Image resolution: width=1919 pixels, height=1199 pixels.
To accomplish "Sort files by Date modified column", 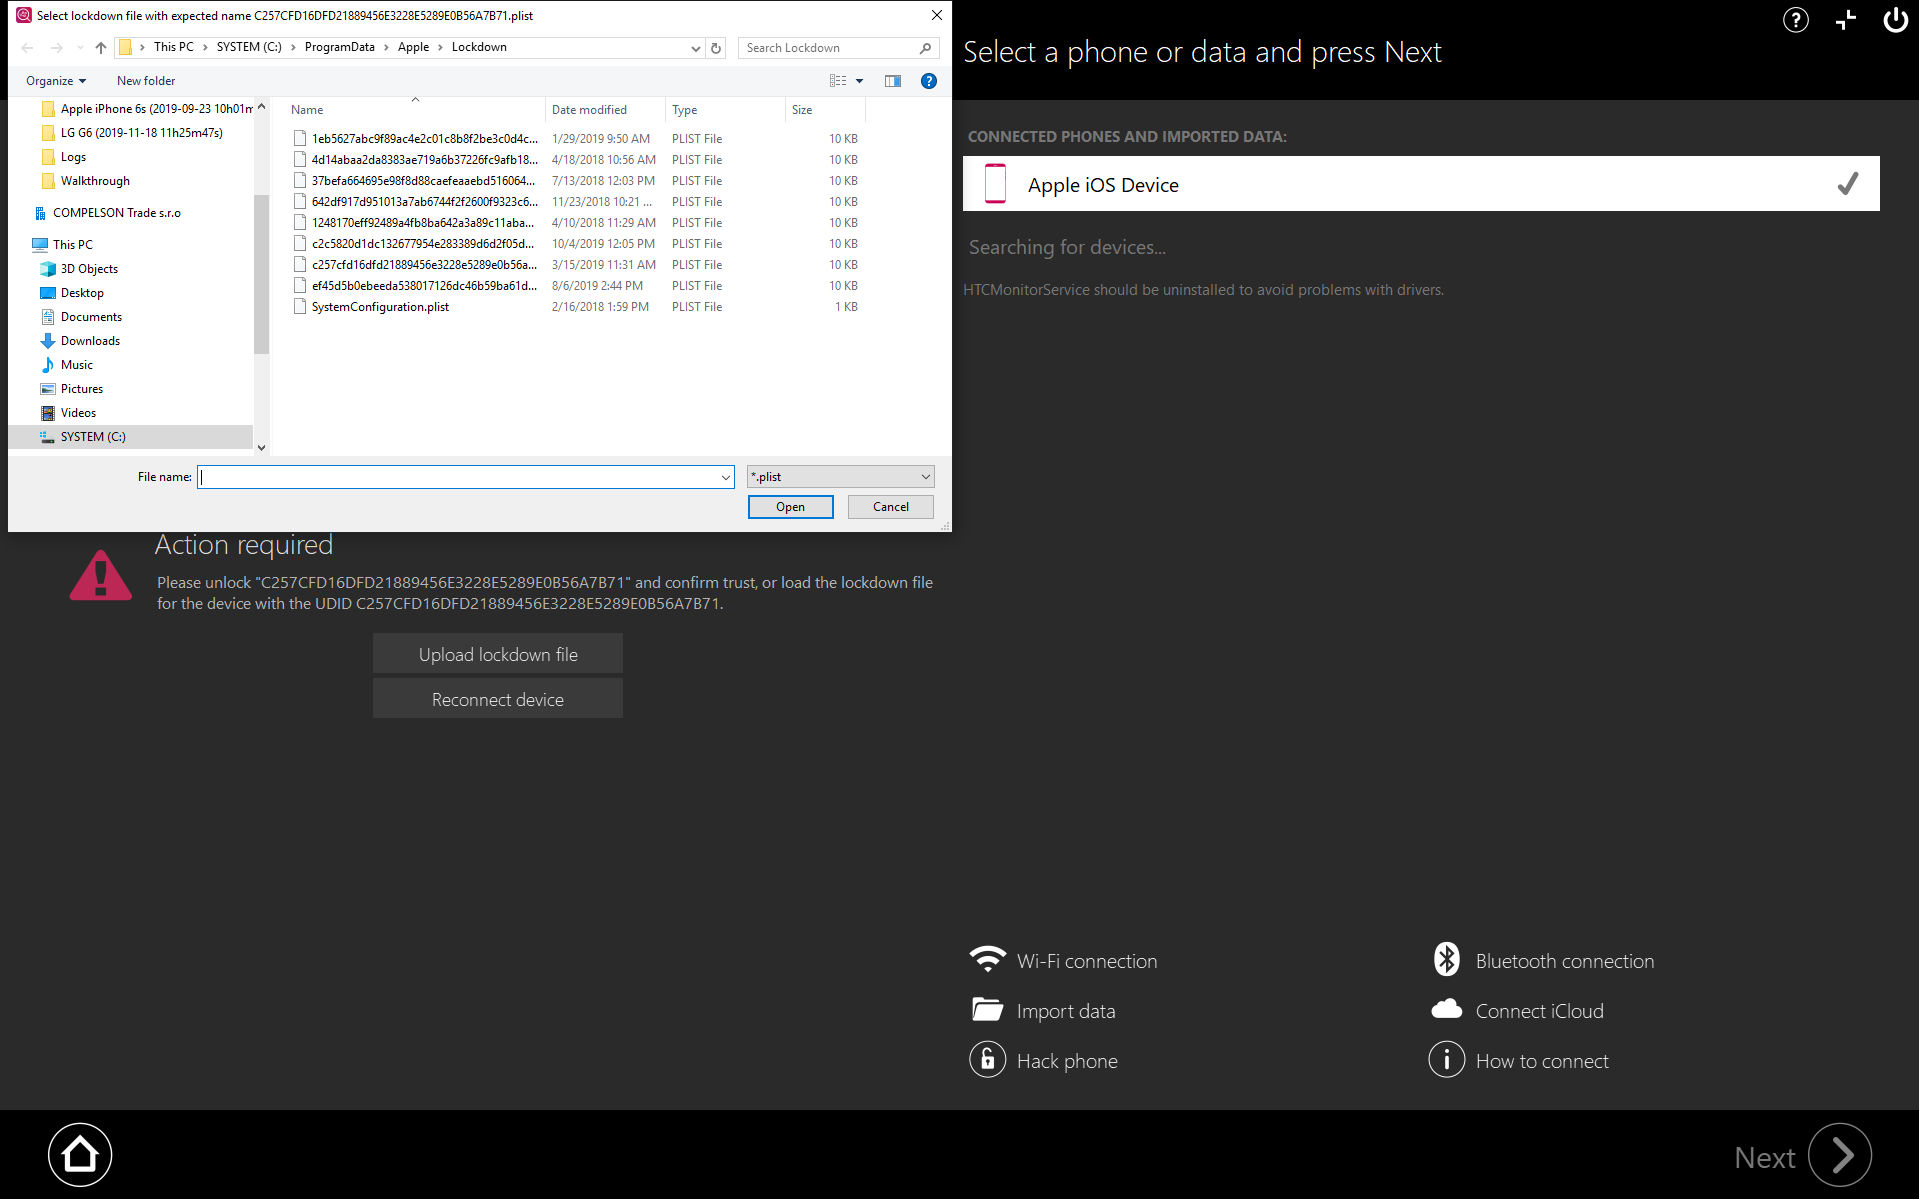I will click(605, 110).
